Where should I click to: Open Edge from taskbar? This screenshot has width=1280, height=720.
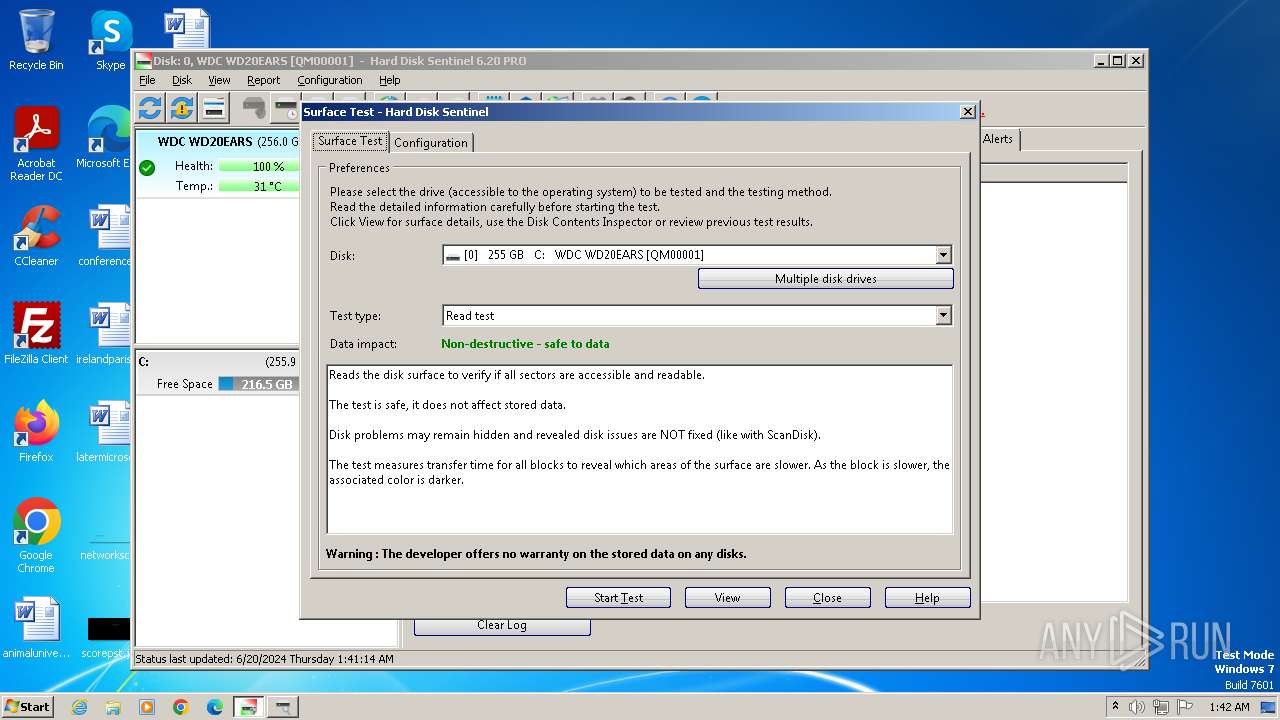point(215,707)
